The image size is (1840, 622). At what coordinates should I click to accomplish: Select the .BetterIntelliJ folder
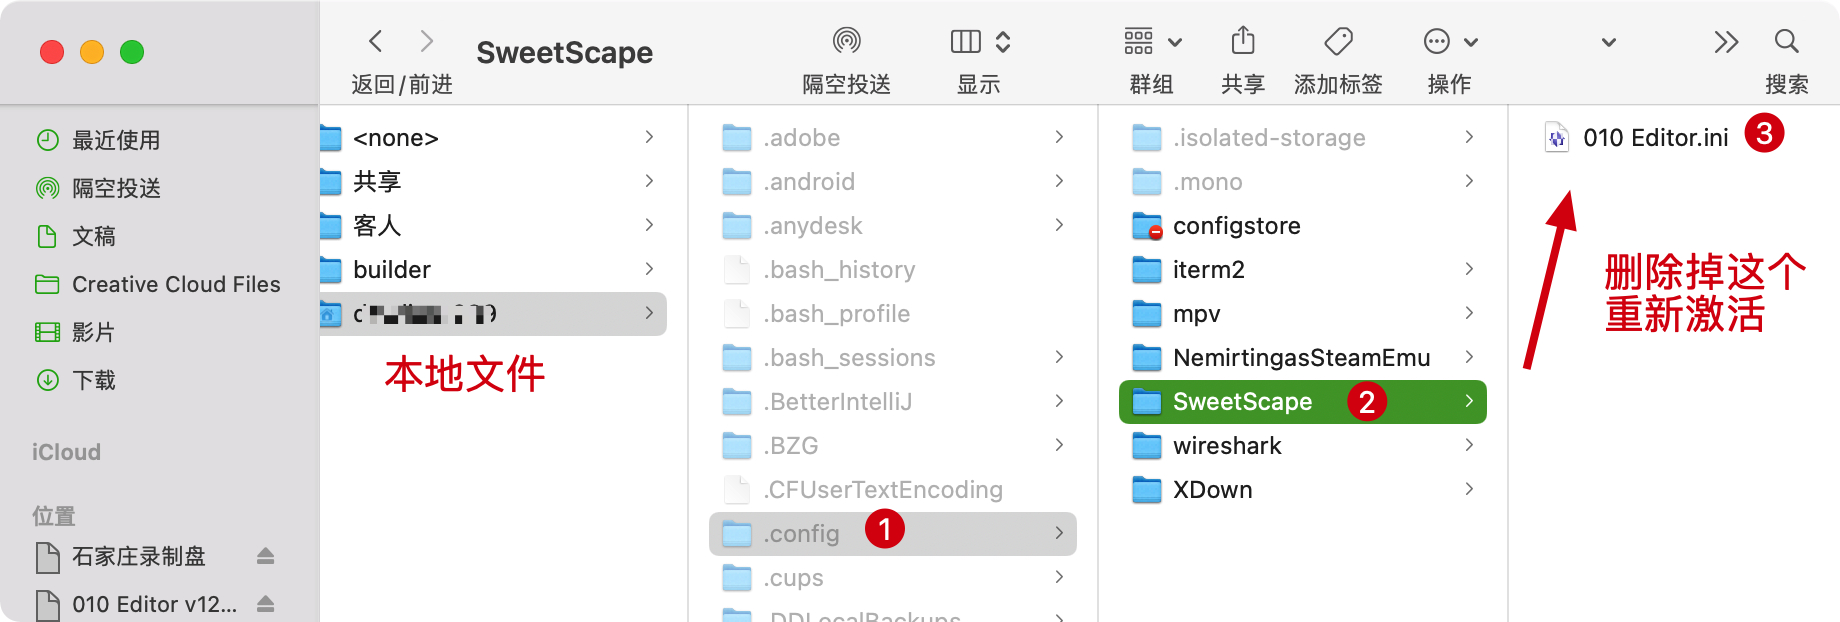(892, 402)
